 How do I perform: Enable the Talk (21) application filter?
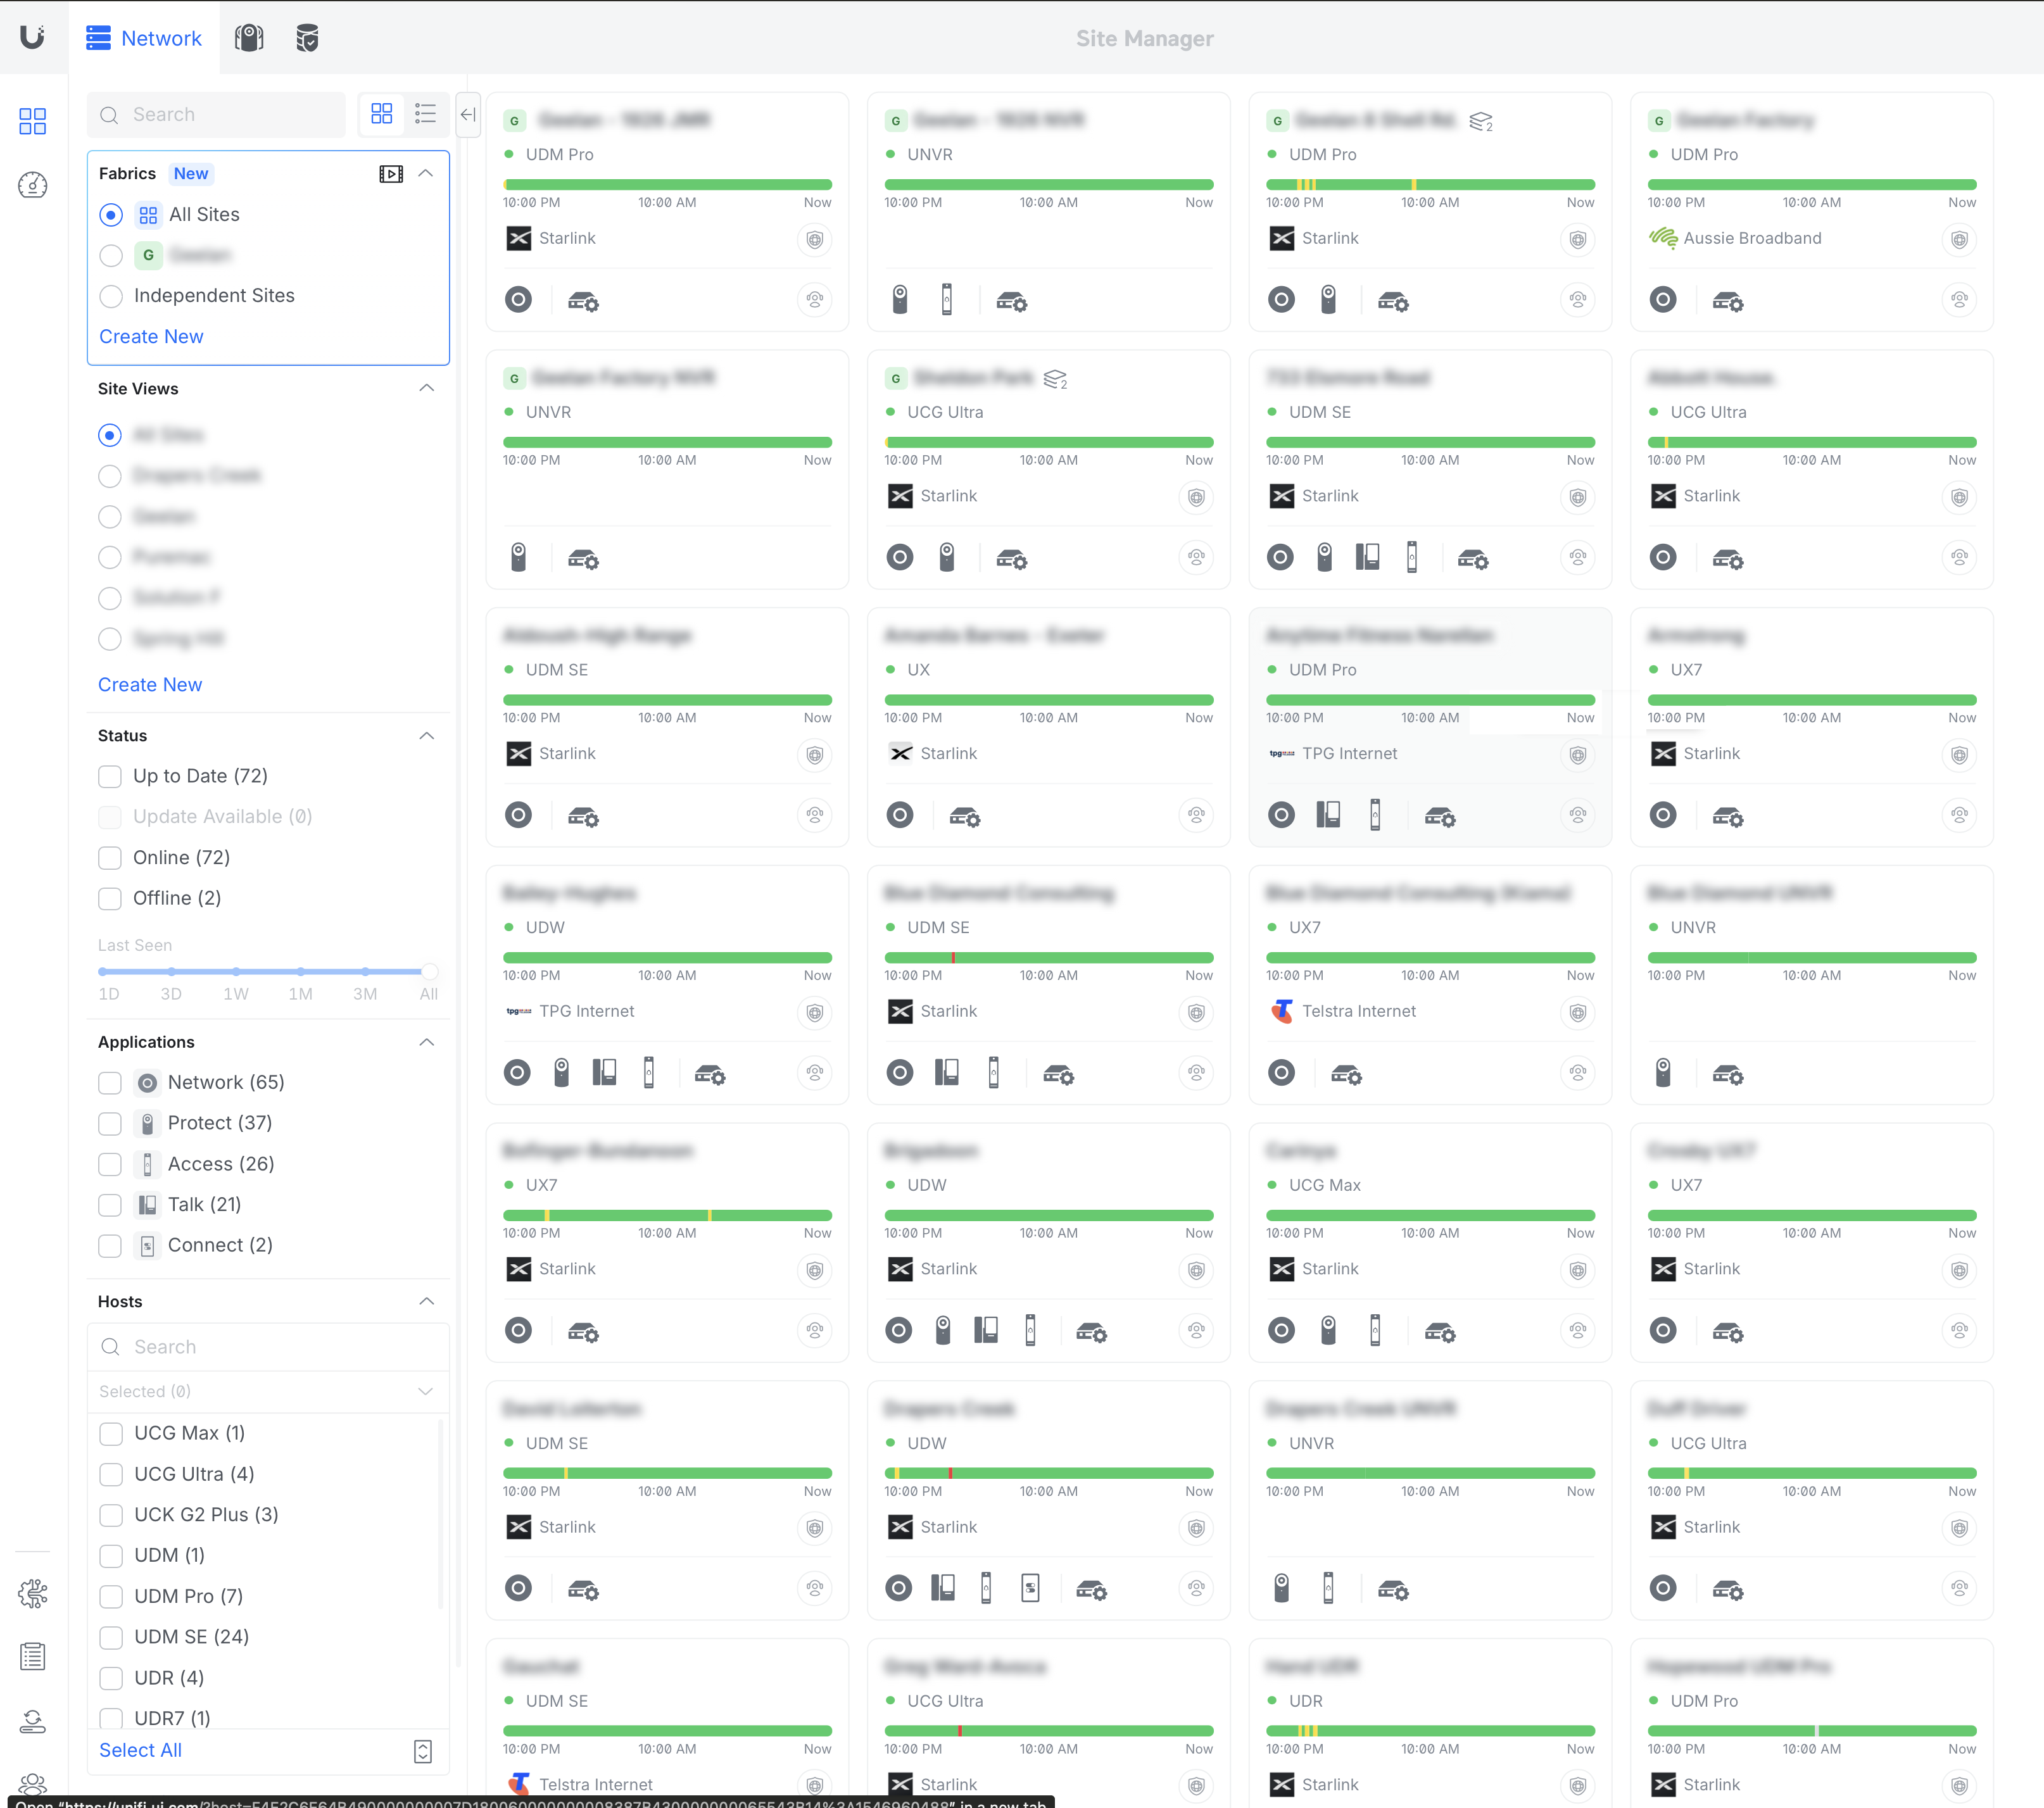tap(110, 1205)
